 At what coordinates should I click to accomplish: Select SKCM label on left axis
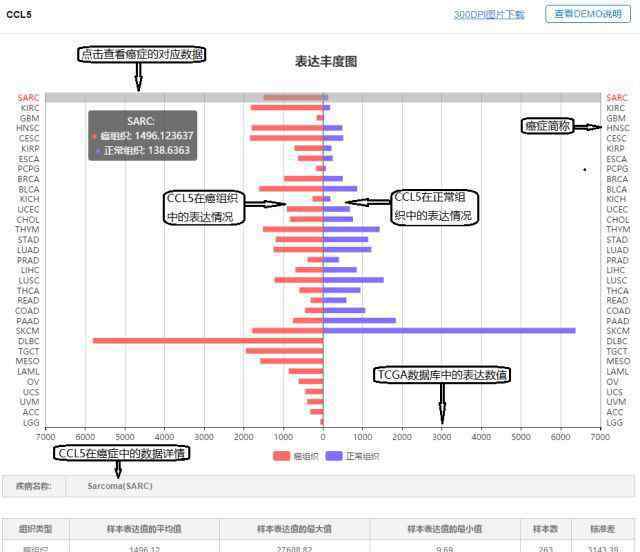pos(28,331)
